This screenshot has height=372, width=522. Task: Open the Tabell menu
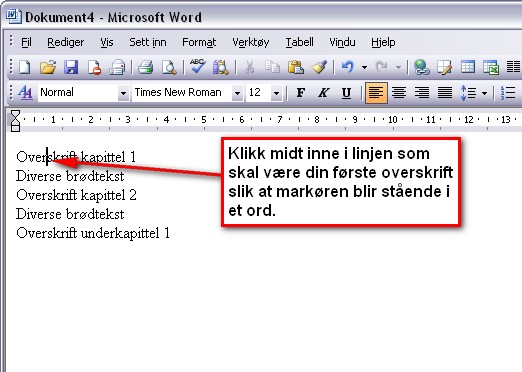coord(299,42)
